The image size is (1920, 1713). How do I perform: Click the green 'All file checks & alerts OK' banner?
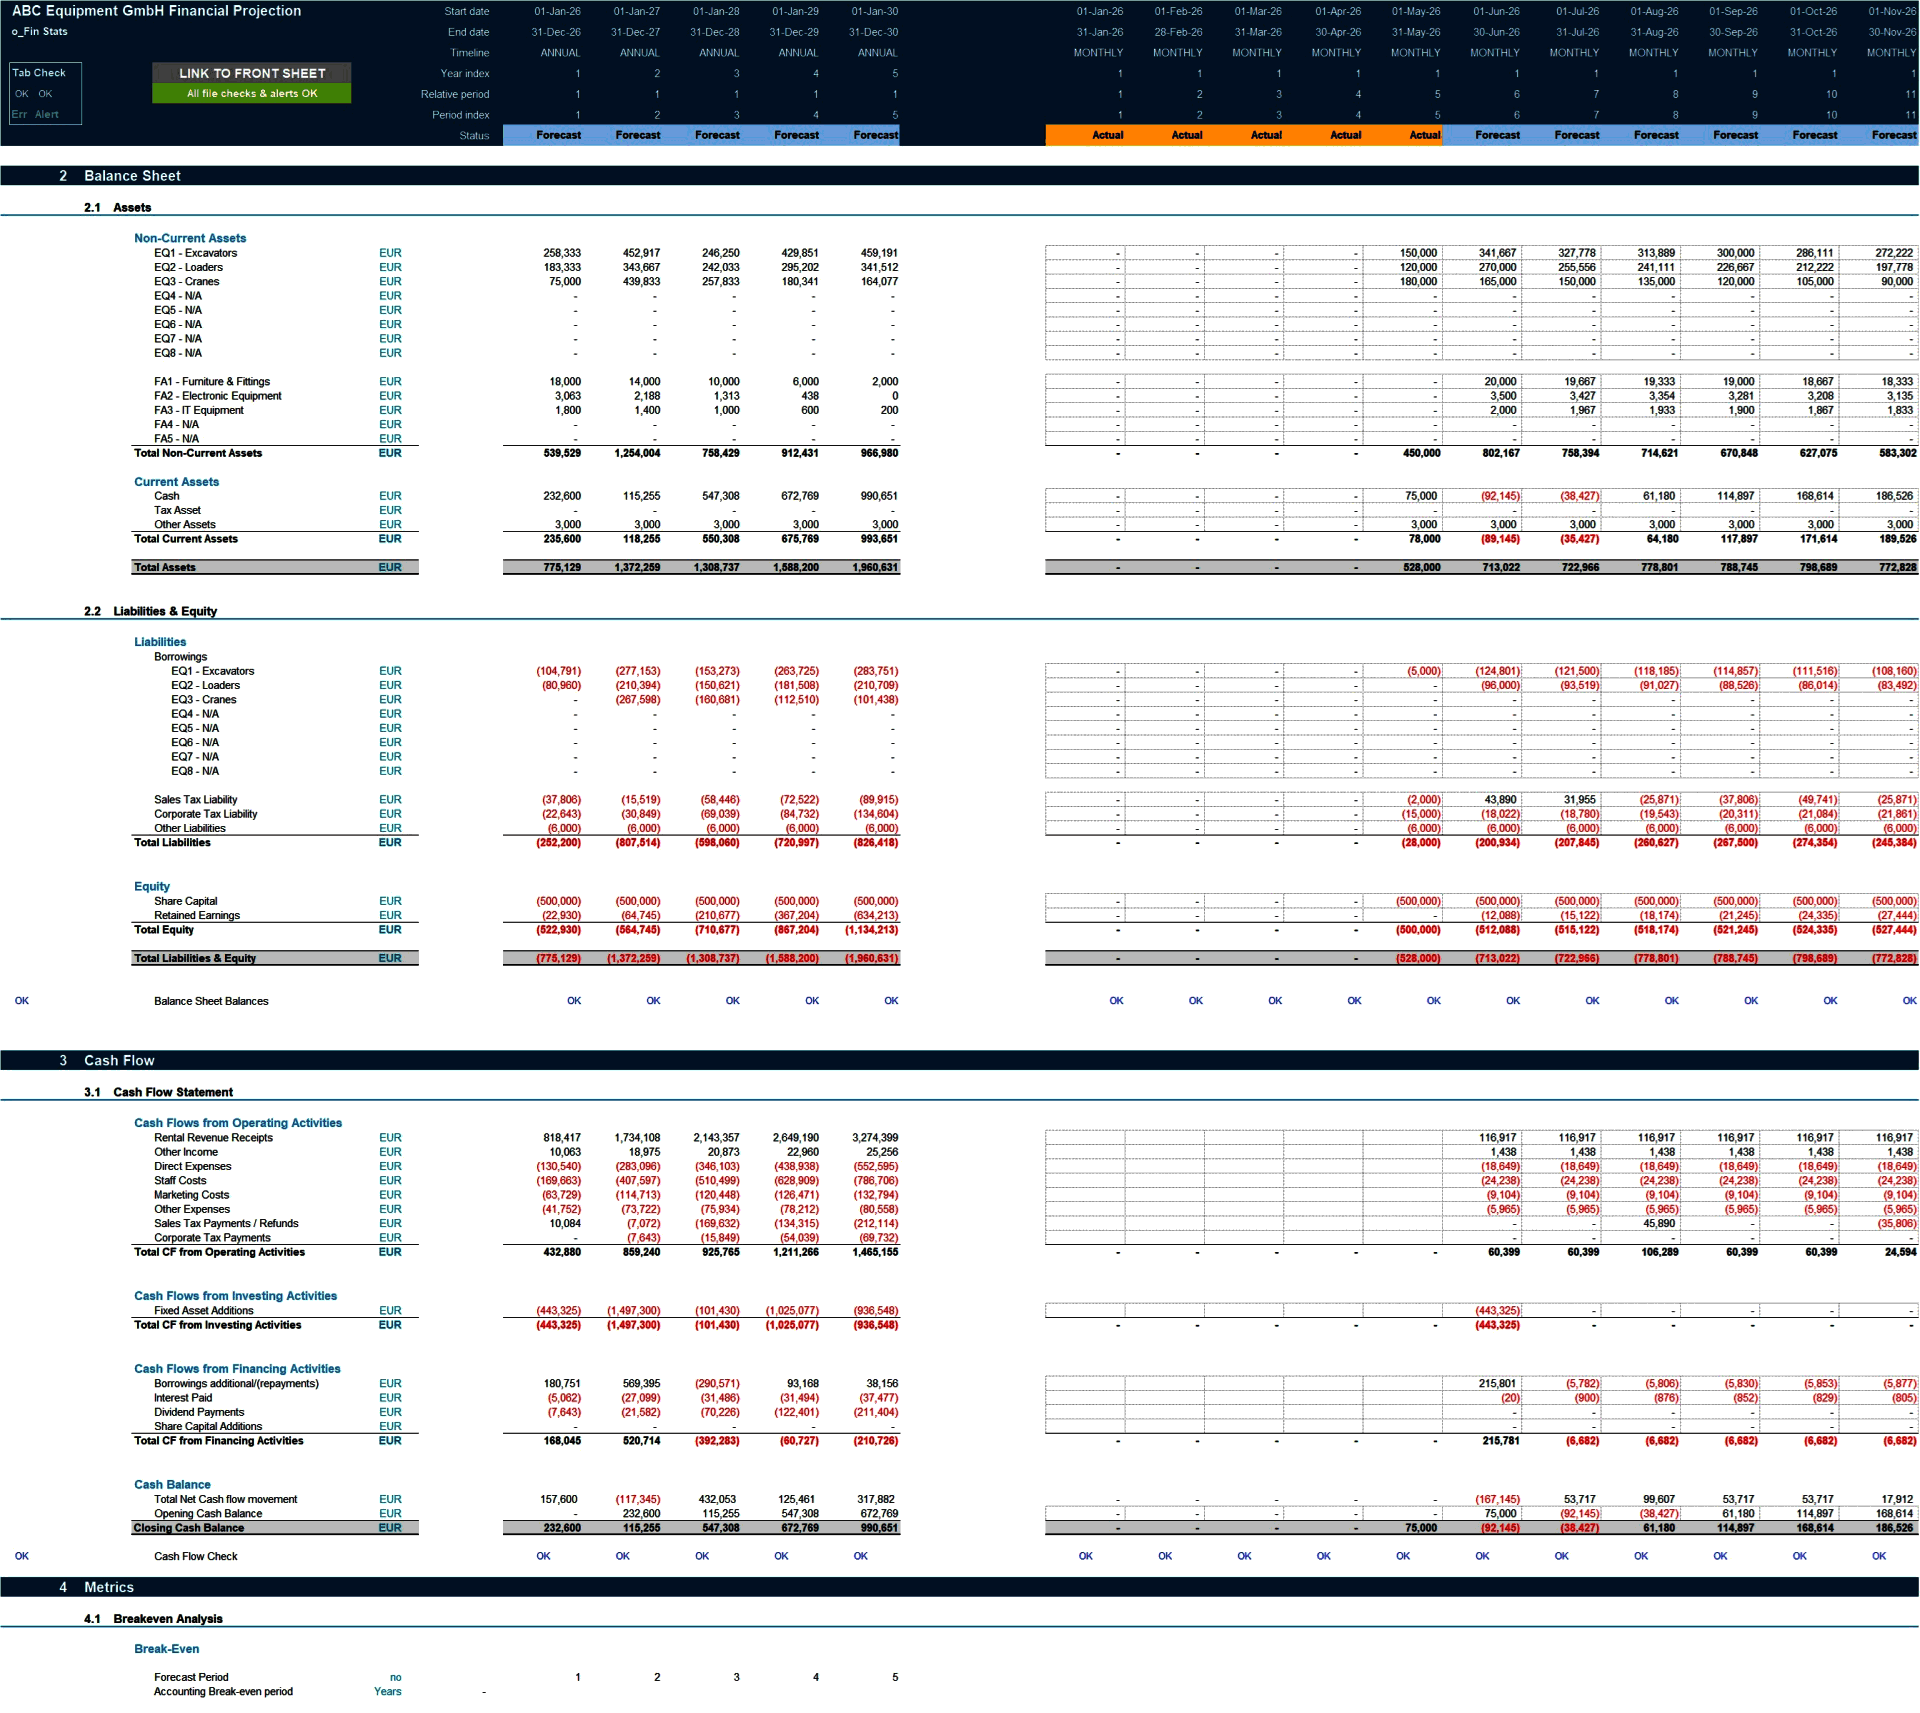251,93
